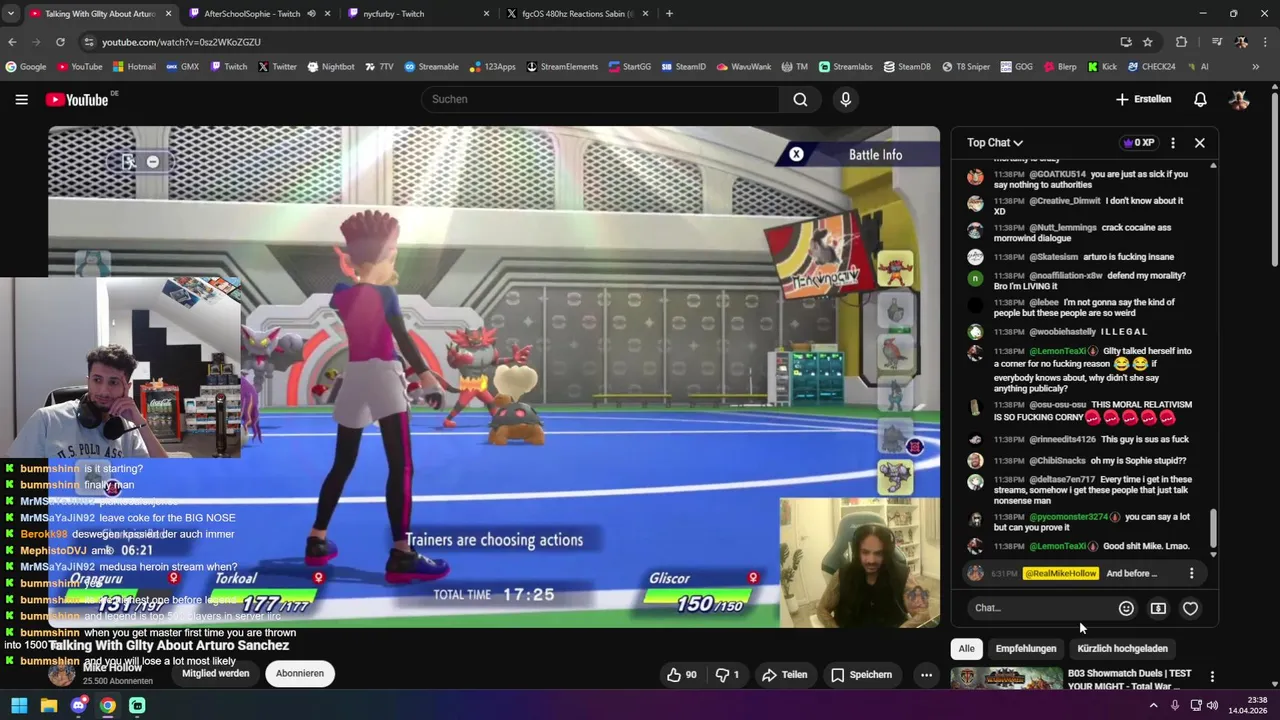Click the address bar URL
Image resolution: width=1280 pixels, height=720 pixels.
[x=181, y=42]
